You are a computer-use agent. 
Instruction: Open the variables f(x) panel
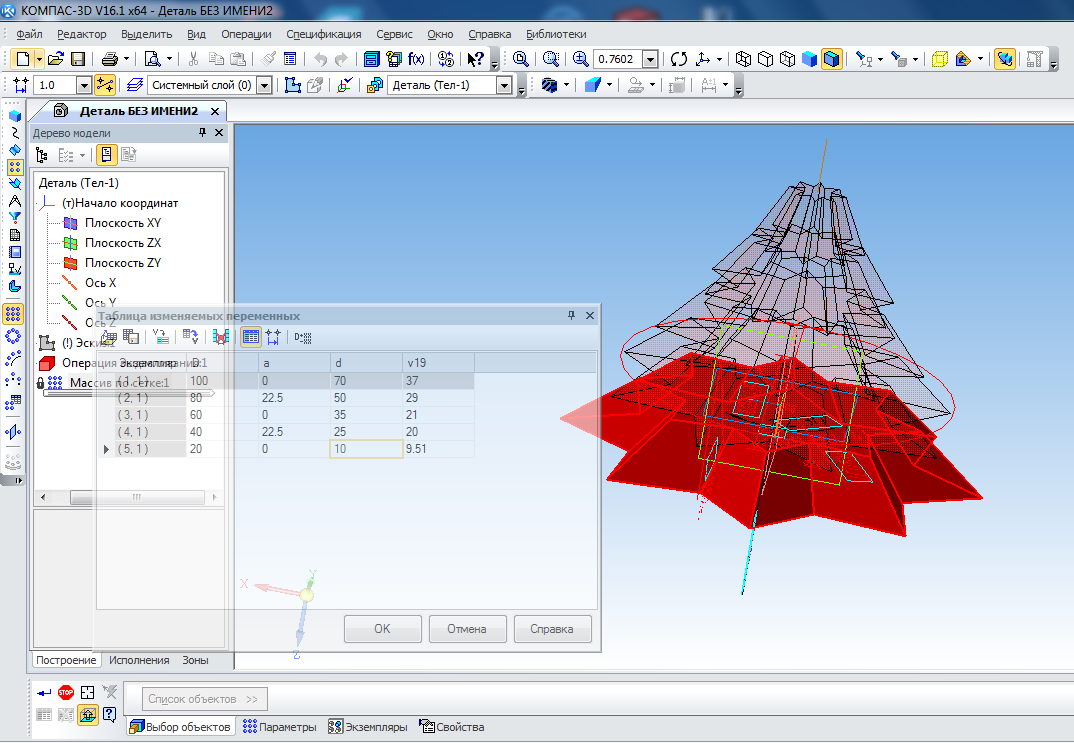pos(416,59)
